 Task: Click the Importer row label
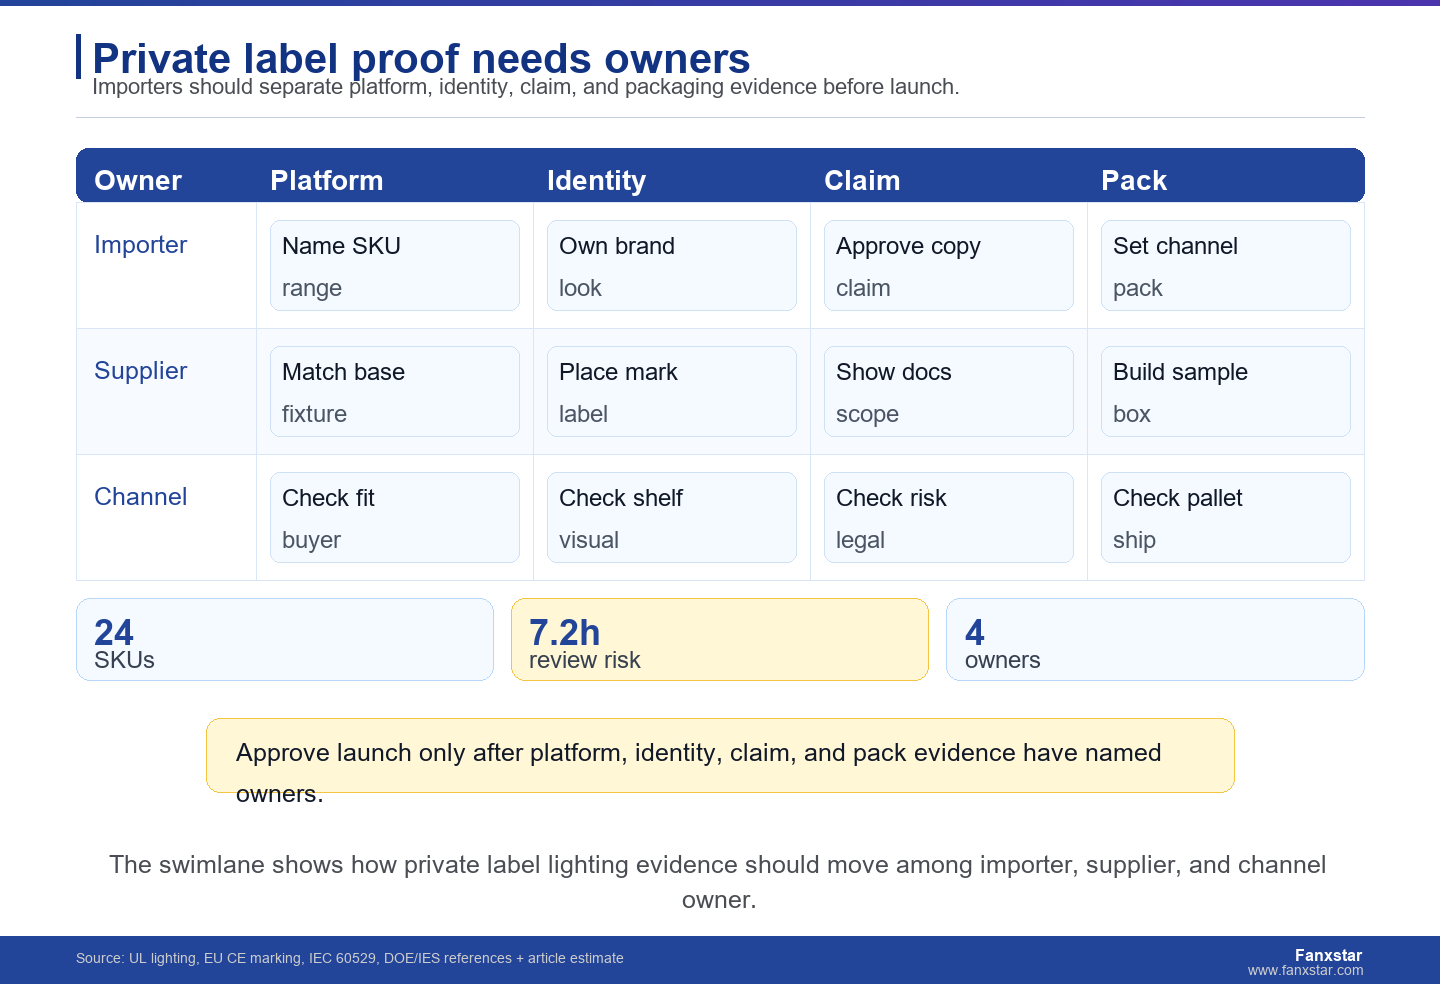click(141, 245)
